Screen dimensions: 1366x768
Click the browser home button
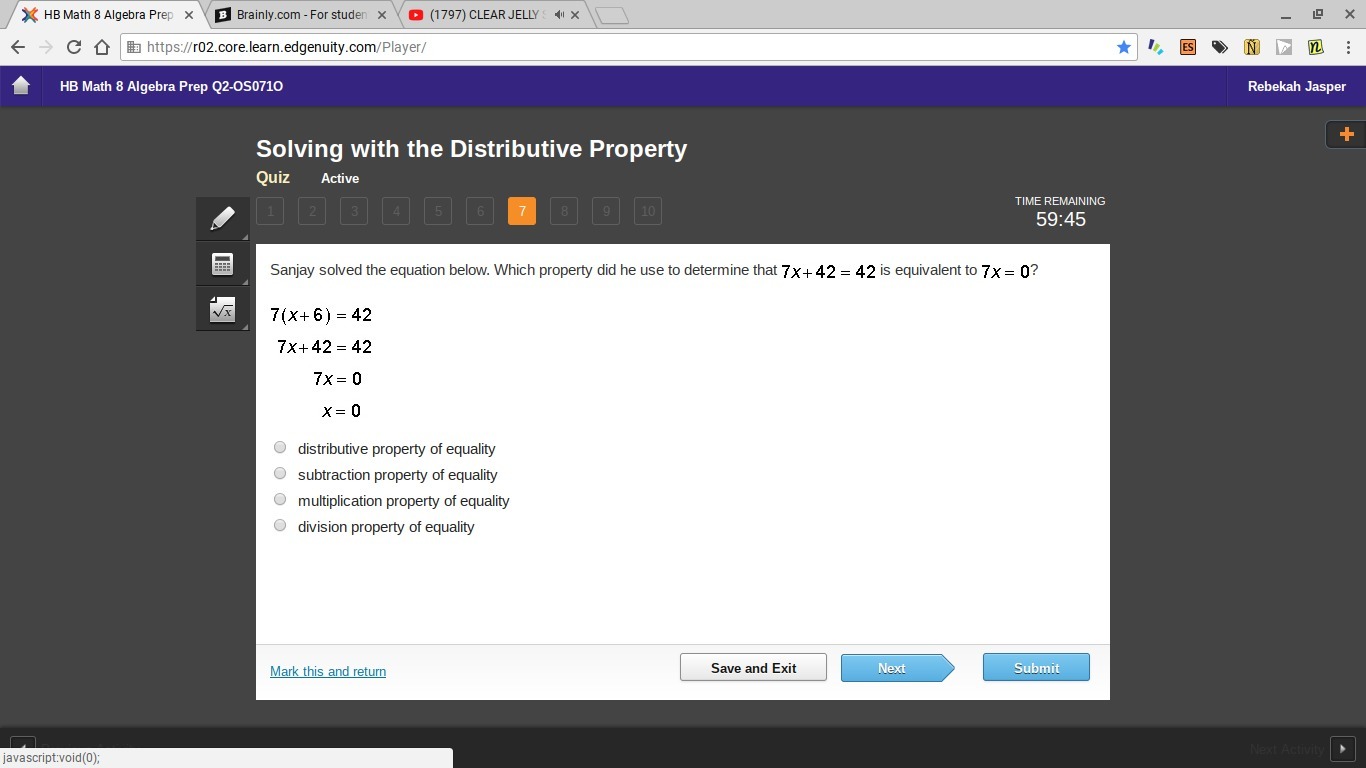[x=102, y=47]
